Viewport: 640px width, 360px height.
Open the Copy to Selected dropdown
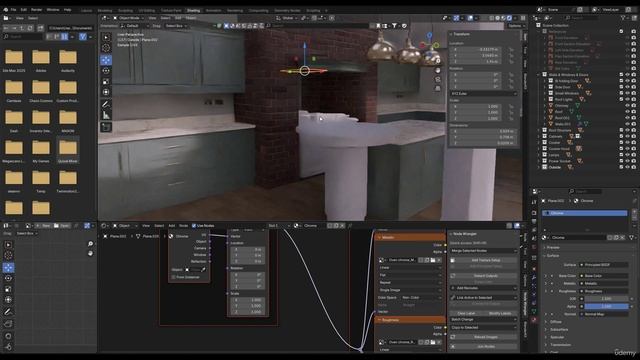(x=484, y=327)
